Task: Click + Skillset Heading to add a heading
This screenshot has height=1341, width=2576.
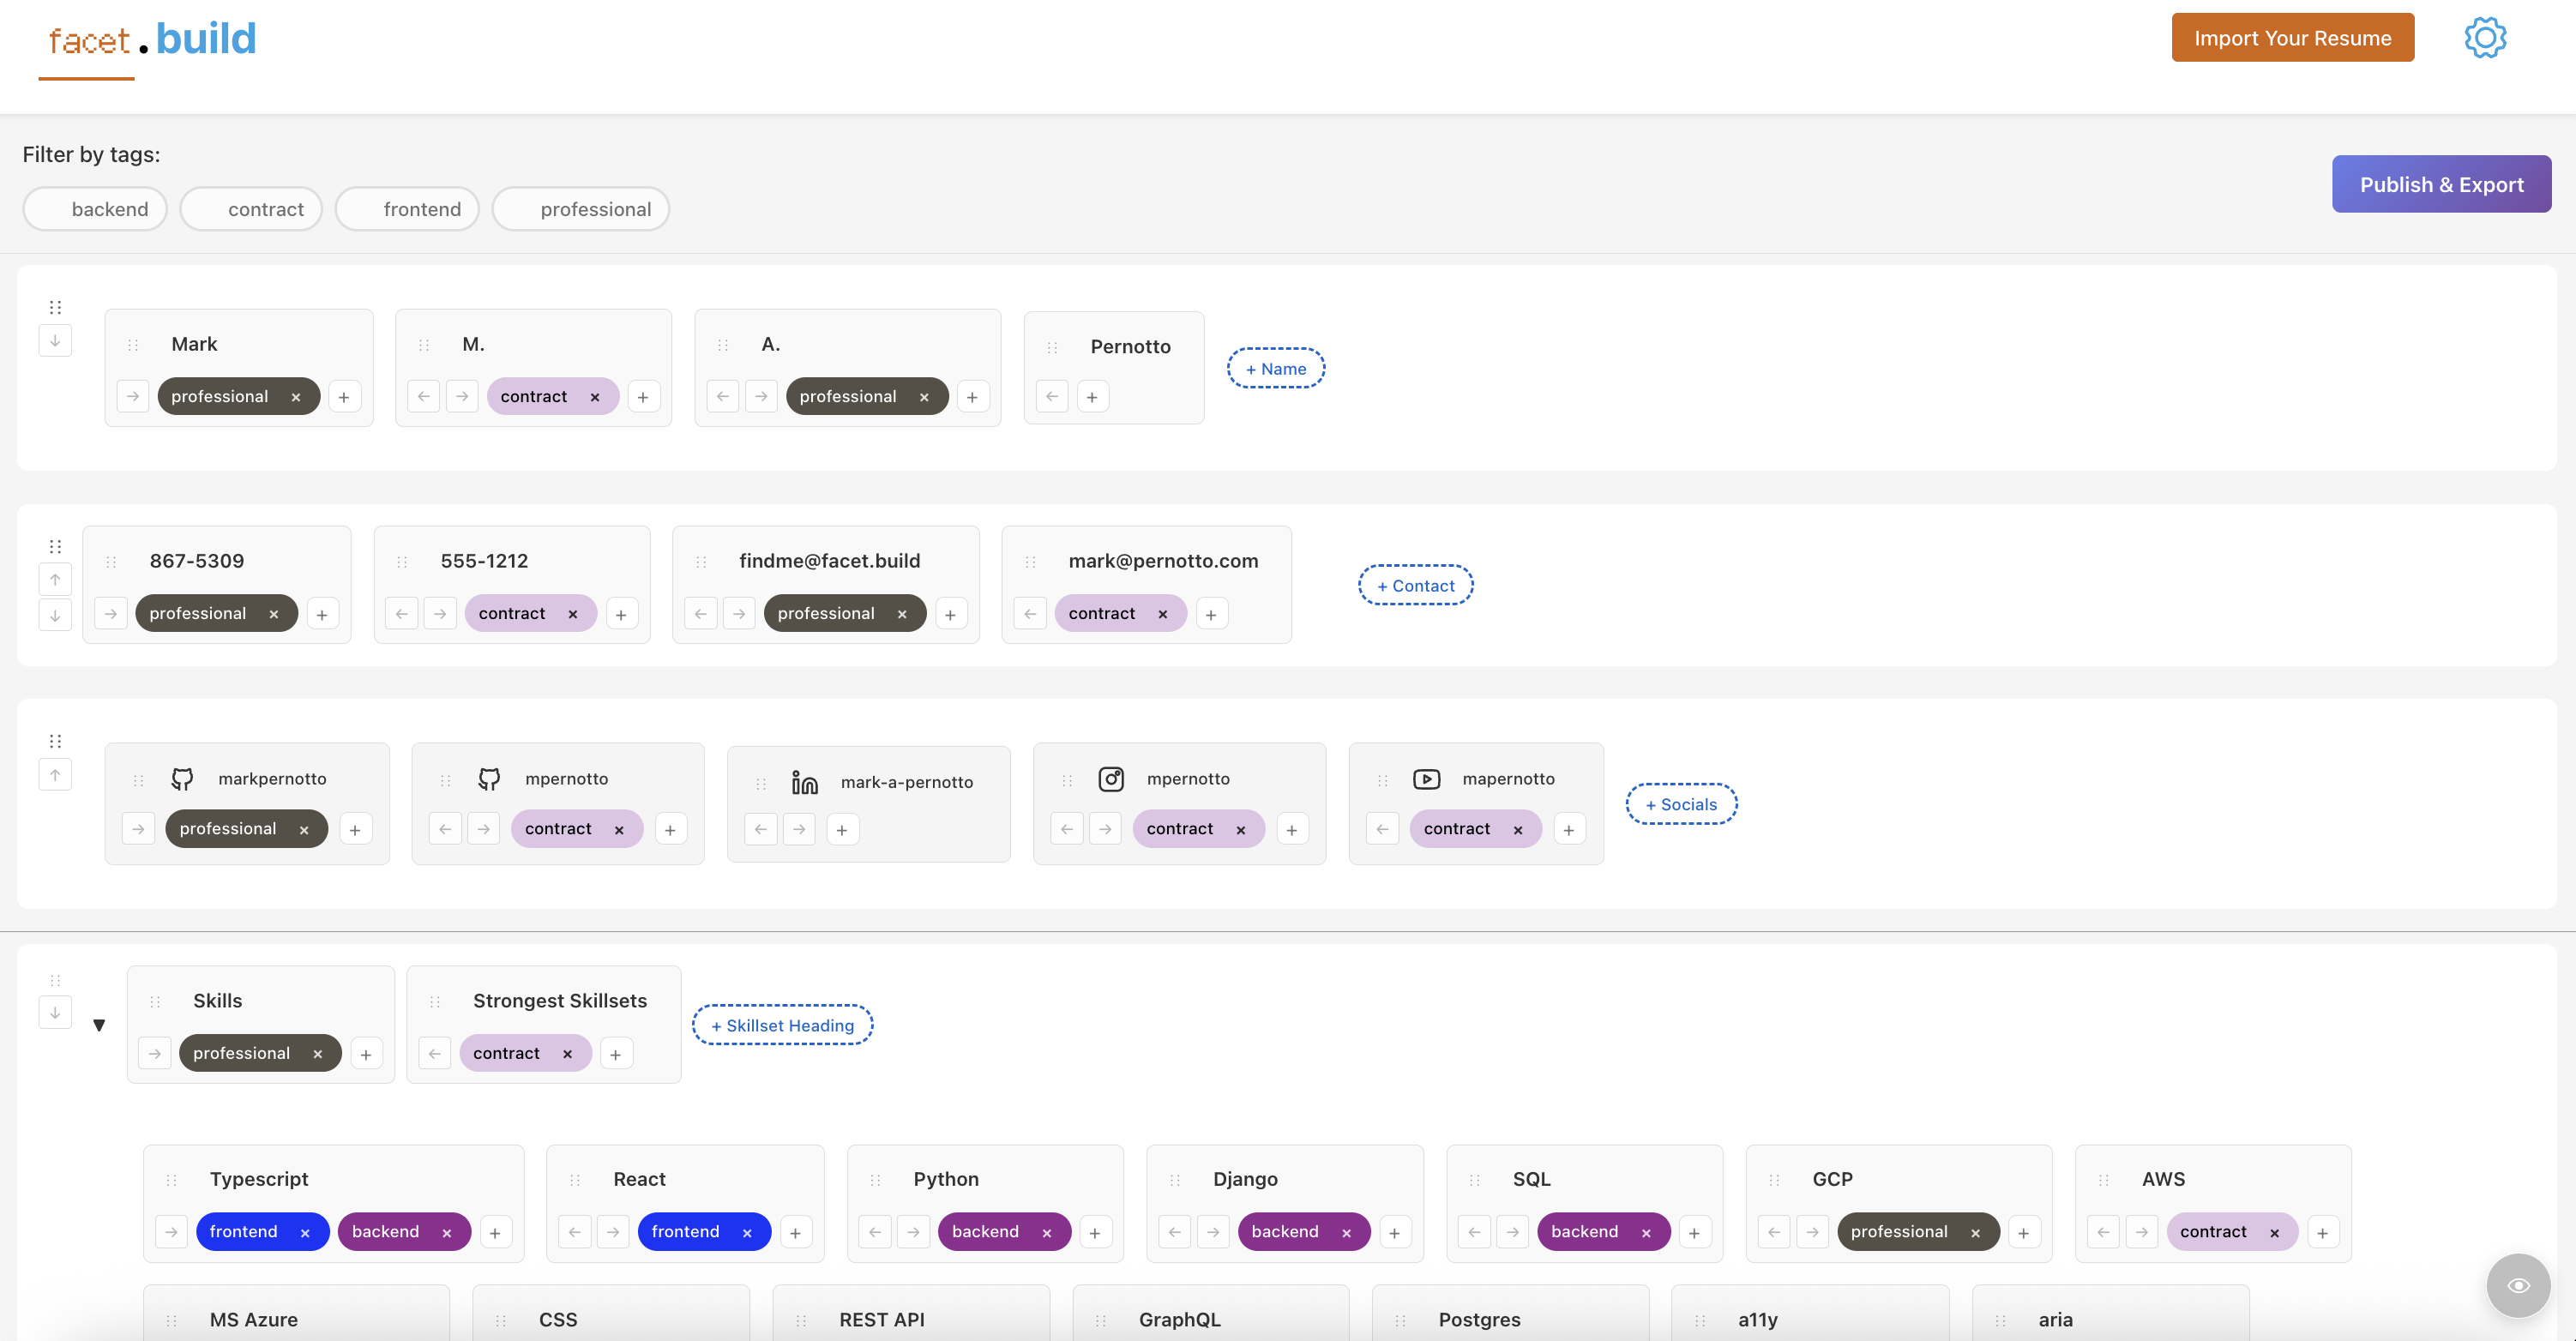Action: click(782, 1024)
